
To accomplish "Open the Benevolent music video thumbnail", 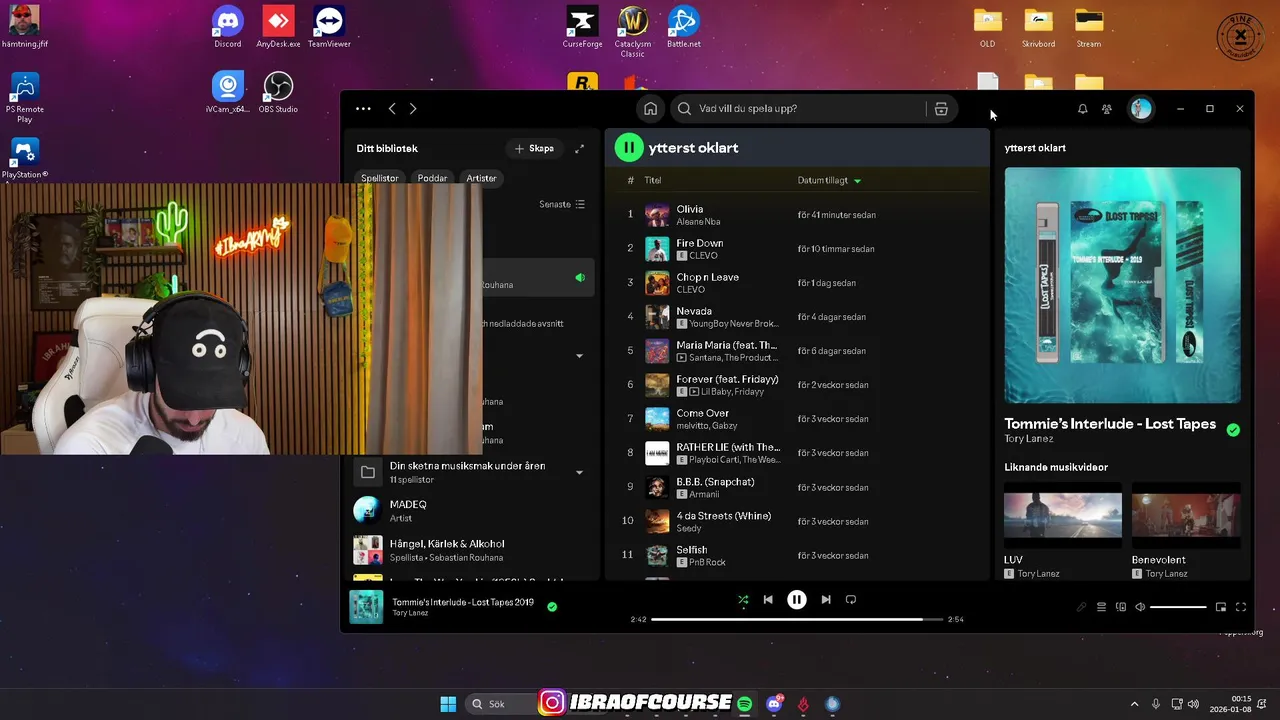I will point(1186,515).
